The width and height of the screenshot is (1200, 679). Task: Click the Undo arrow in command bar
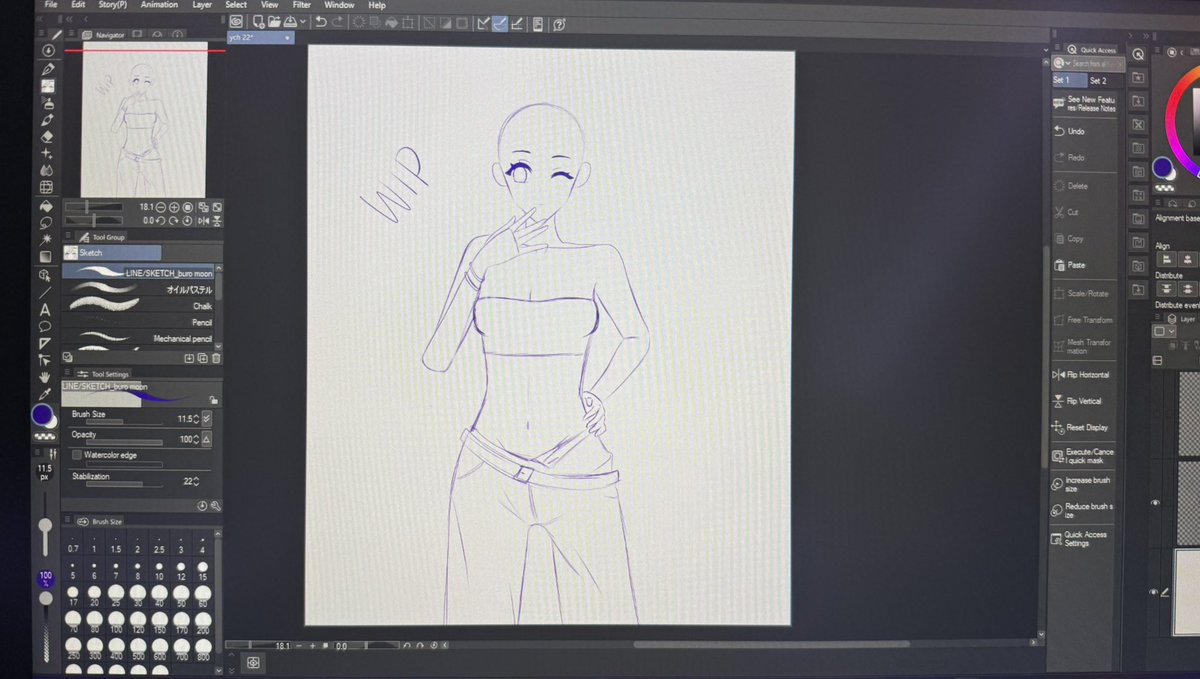[x=321, y=21]
